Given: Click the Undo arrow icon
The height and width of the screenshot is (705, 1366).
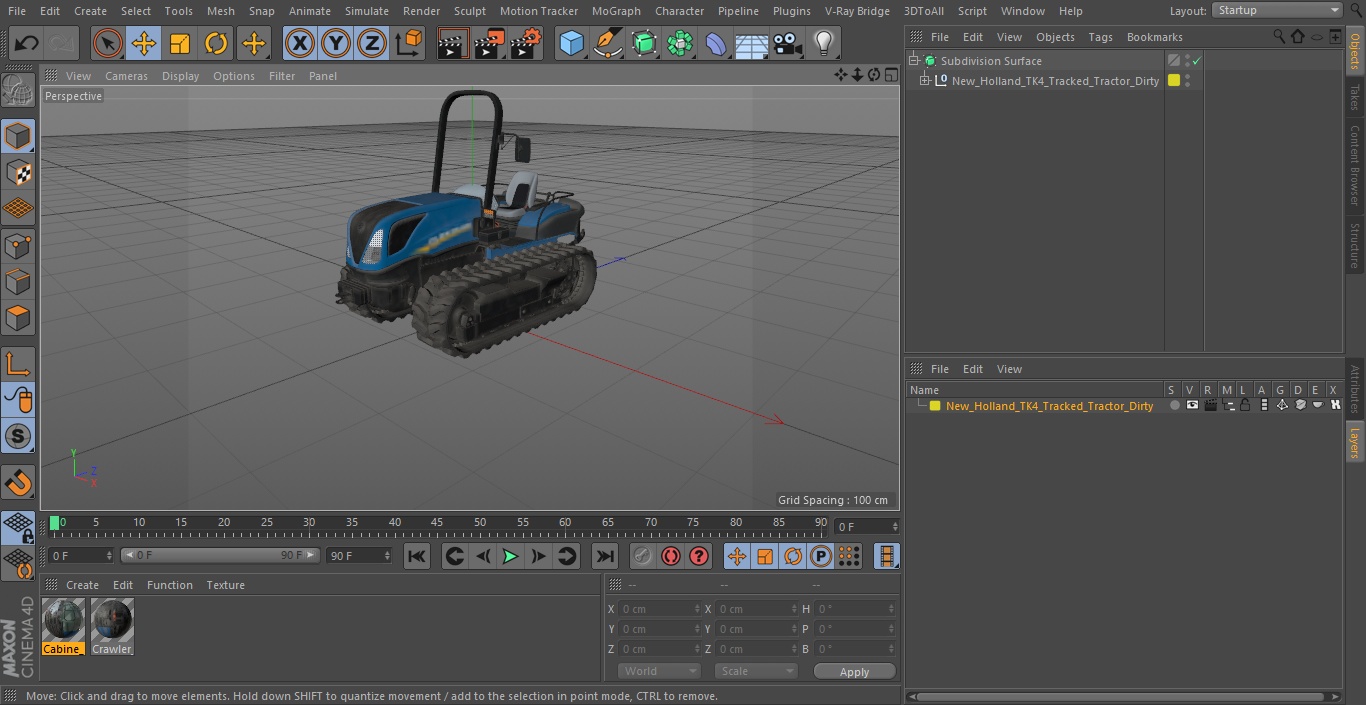Looking at the screenshot, I should 27,43.
